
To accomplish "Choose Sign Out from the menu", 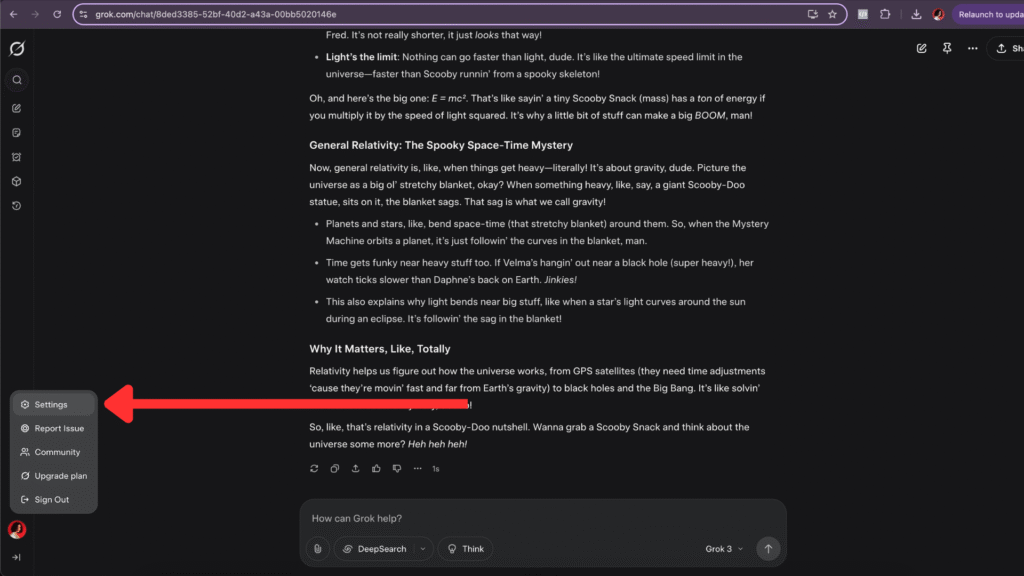I will click(54, 500).
